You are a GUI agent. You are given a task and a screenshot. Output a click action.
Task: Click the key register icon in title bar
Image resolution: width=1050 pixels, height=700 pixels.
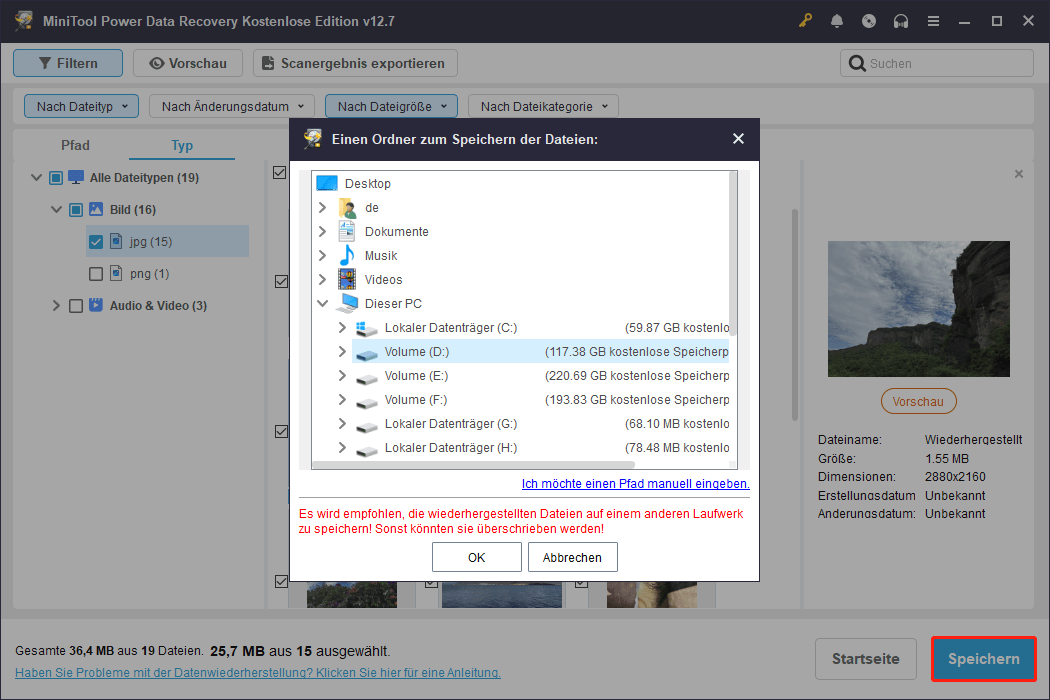coord(805,21)
